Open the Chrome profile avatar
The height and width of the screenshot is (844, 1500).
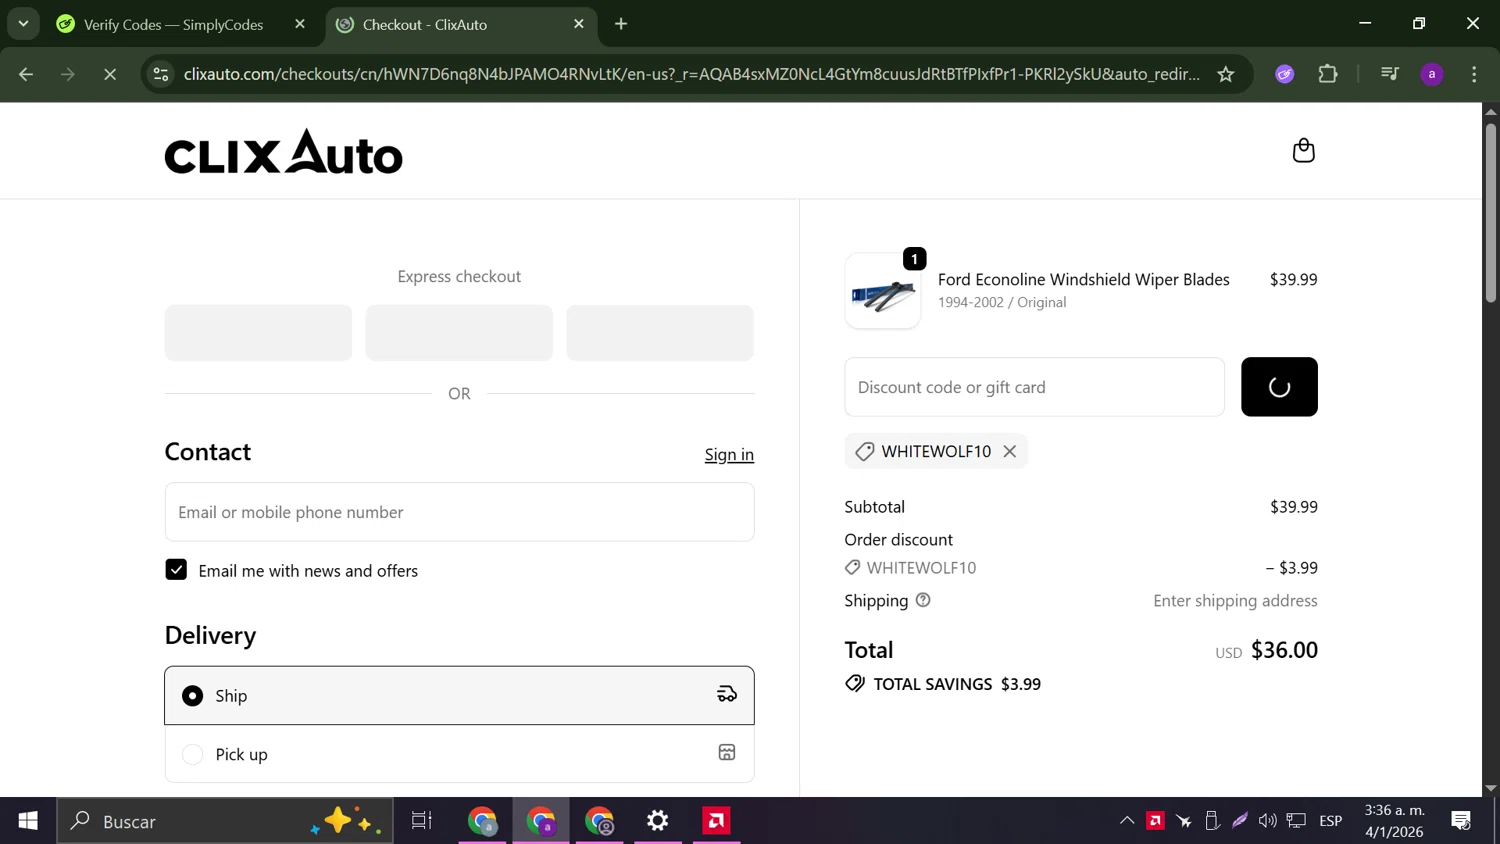click(x=1432, y=74)
